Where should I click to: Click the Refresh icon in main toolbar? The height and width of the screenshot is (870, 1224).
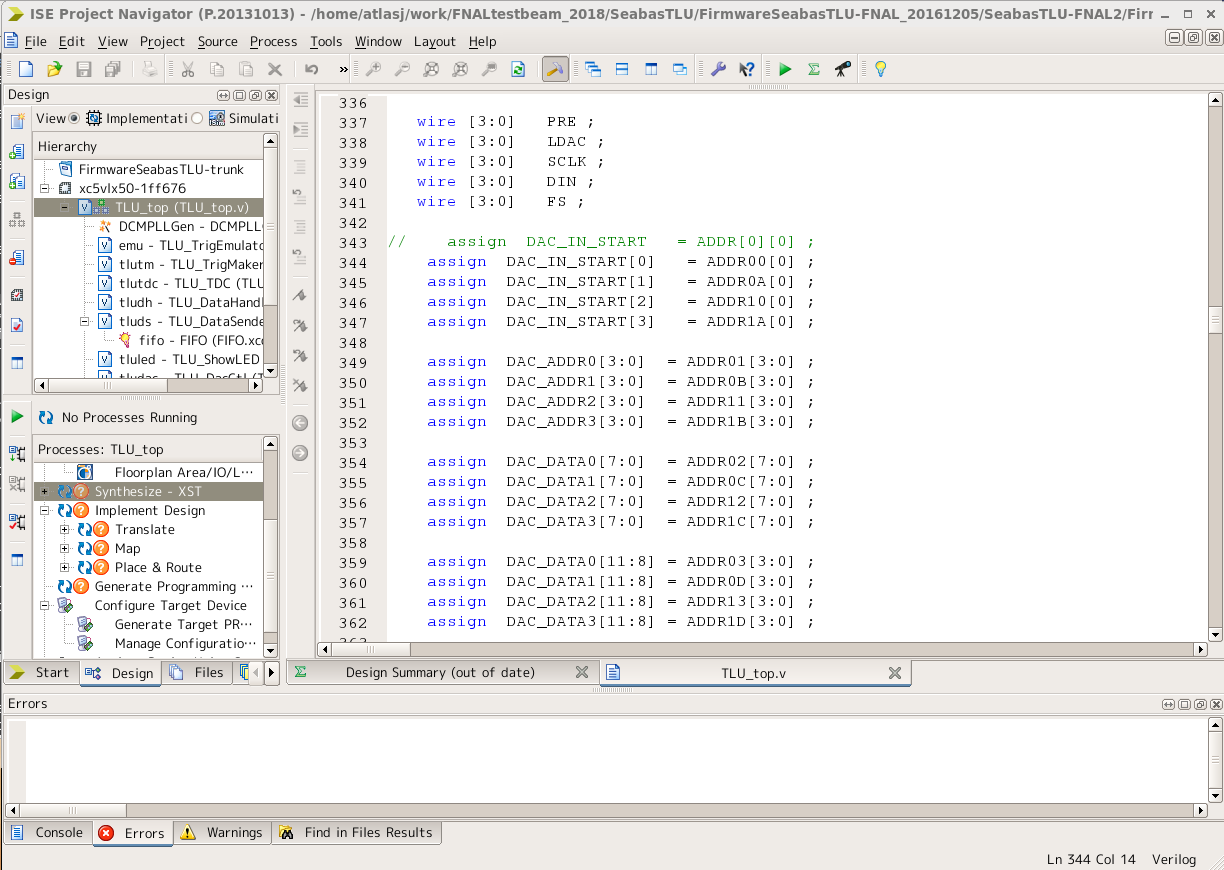pyautogui.click(x=518, y=69)
